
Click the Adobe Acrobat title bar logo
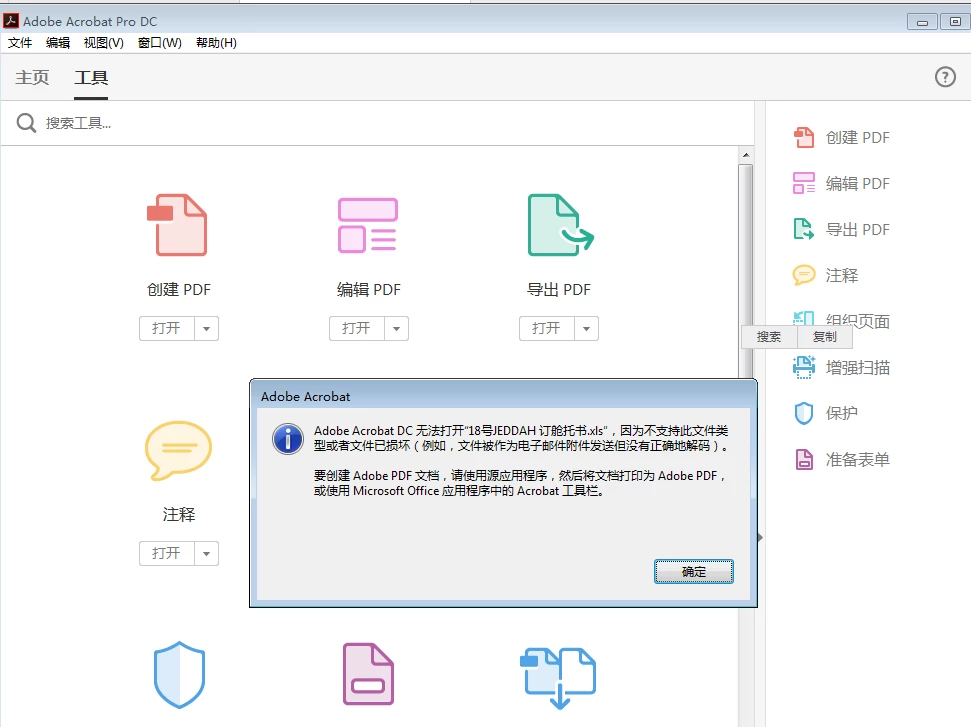tap(11, 21)
